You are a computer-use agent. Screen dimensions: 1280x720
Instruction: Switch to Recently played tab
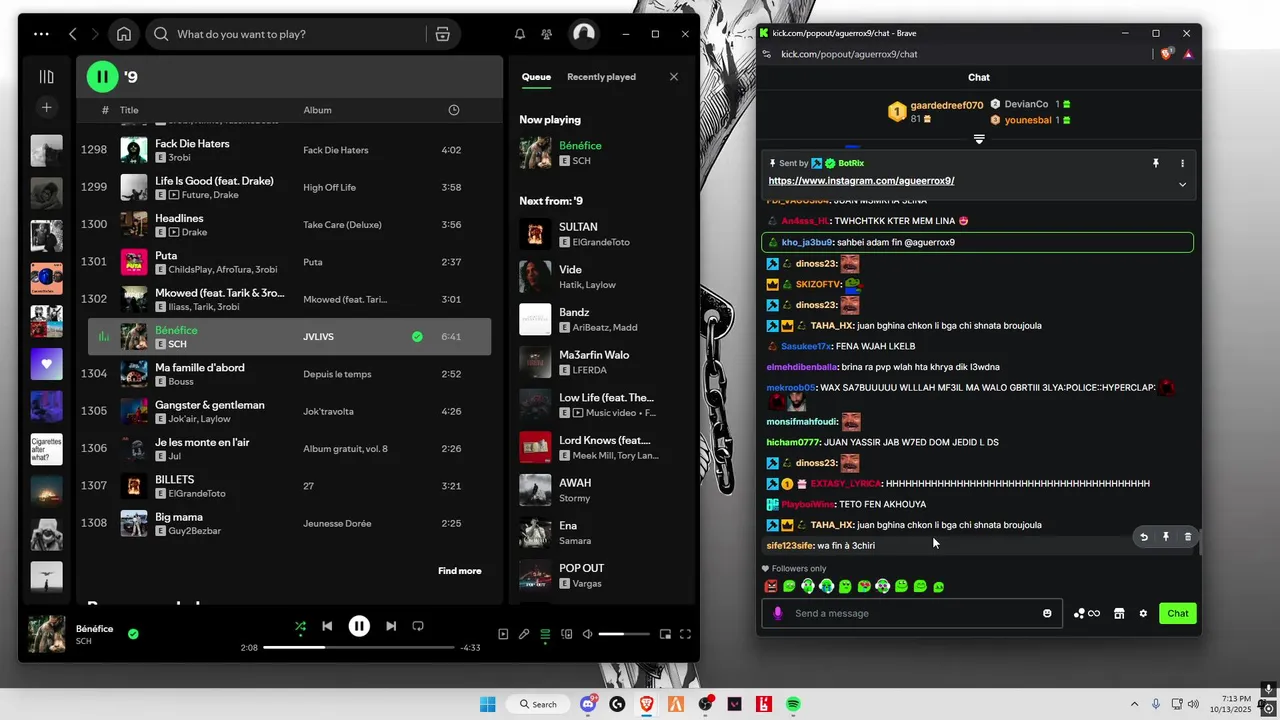click(601, 77)
